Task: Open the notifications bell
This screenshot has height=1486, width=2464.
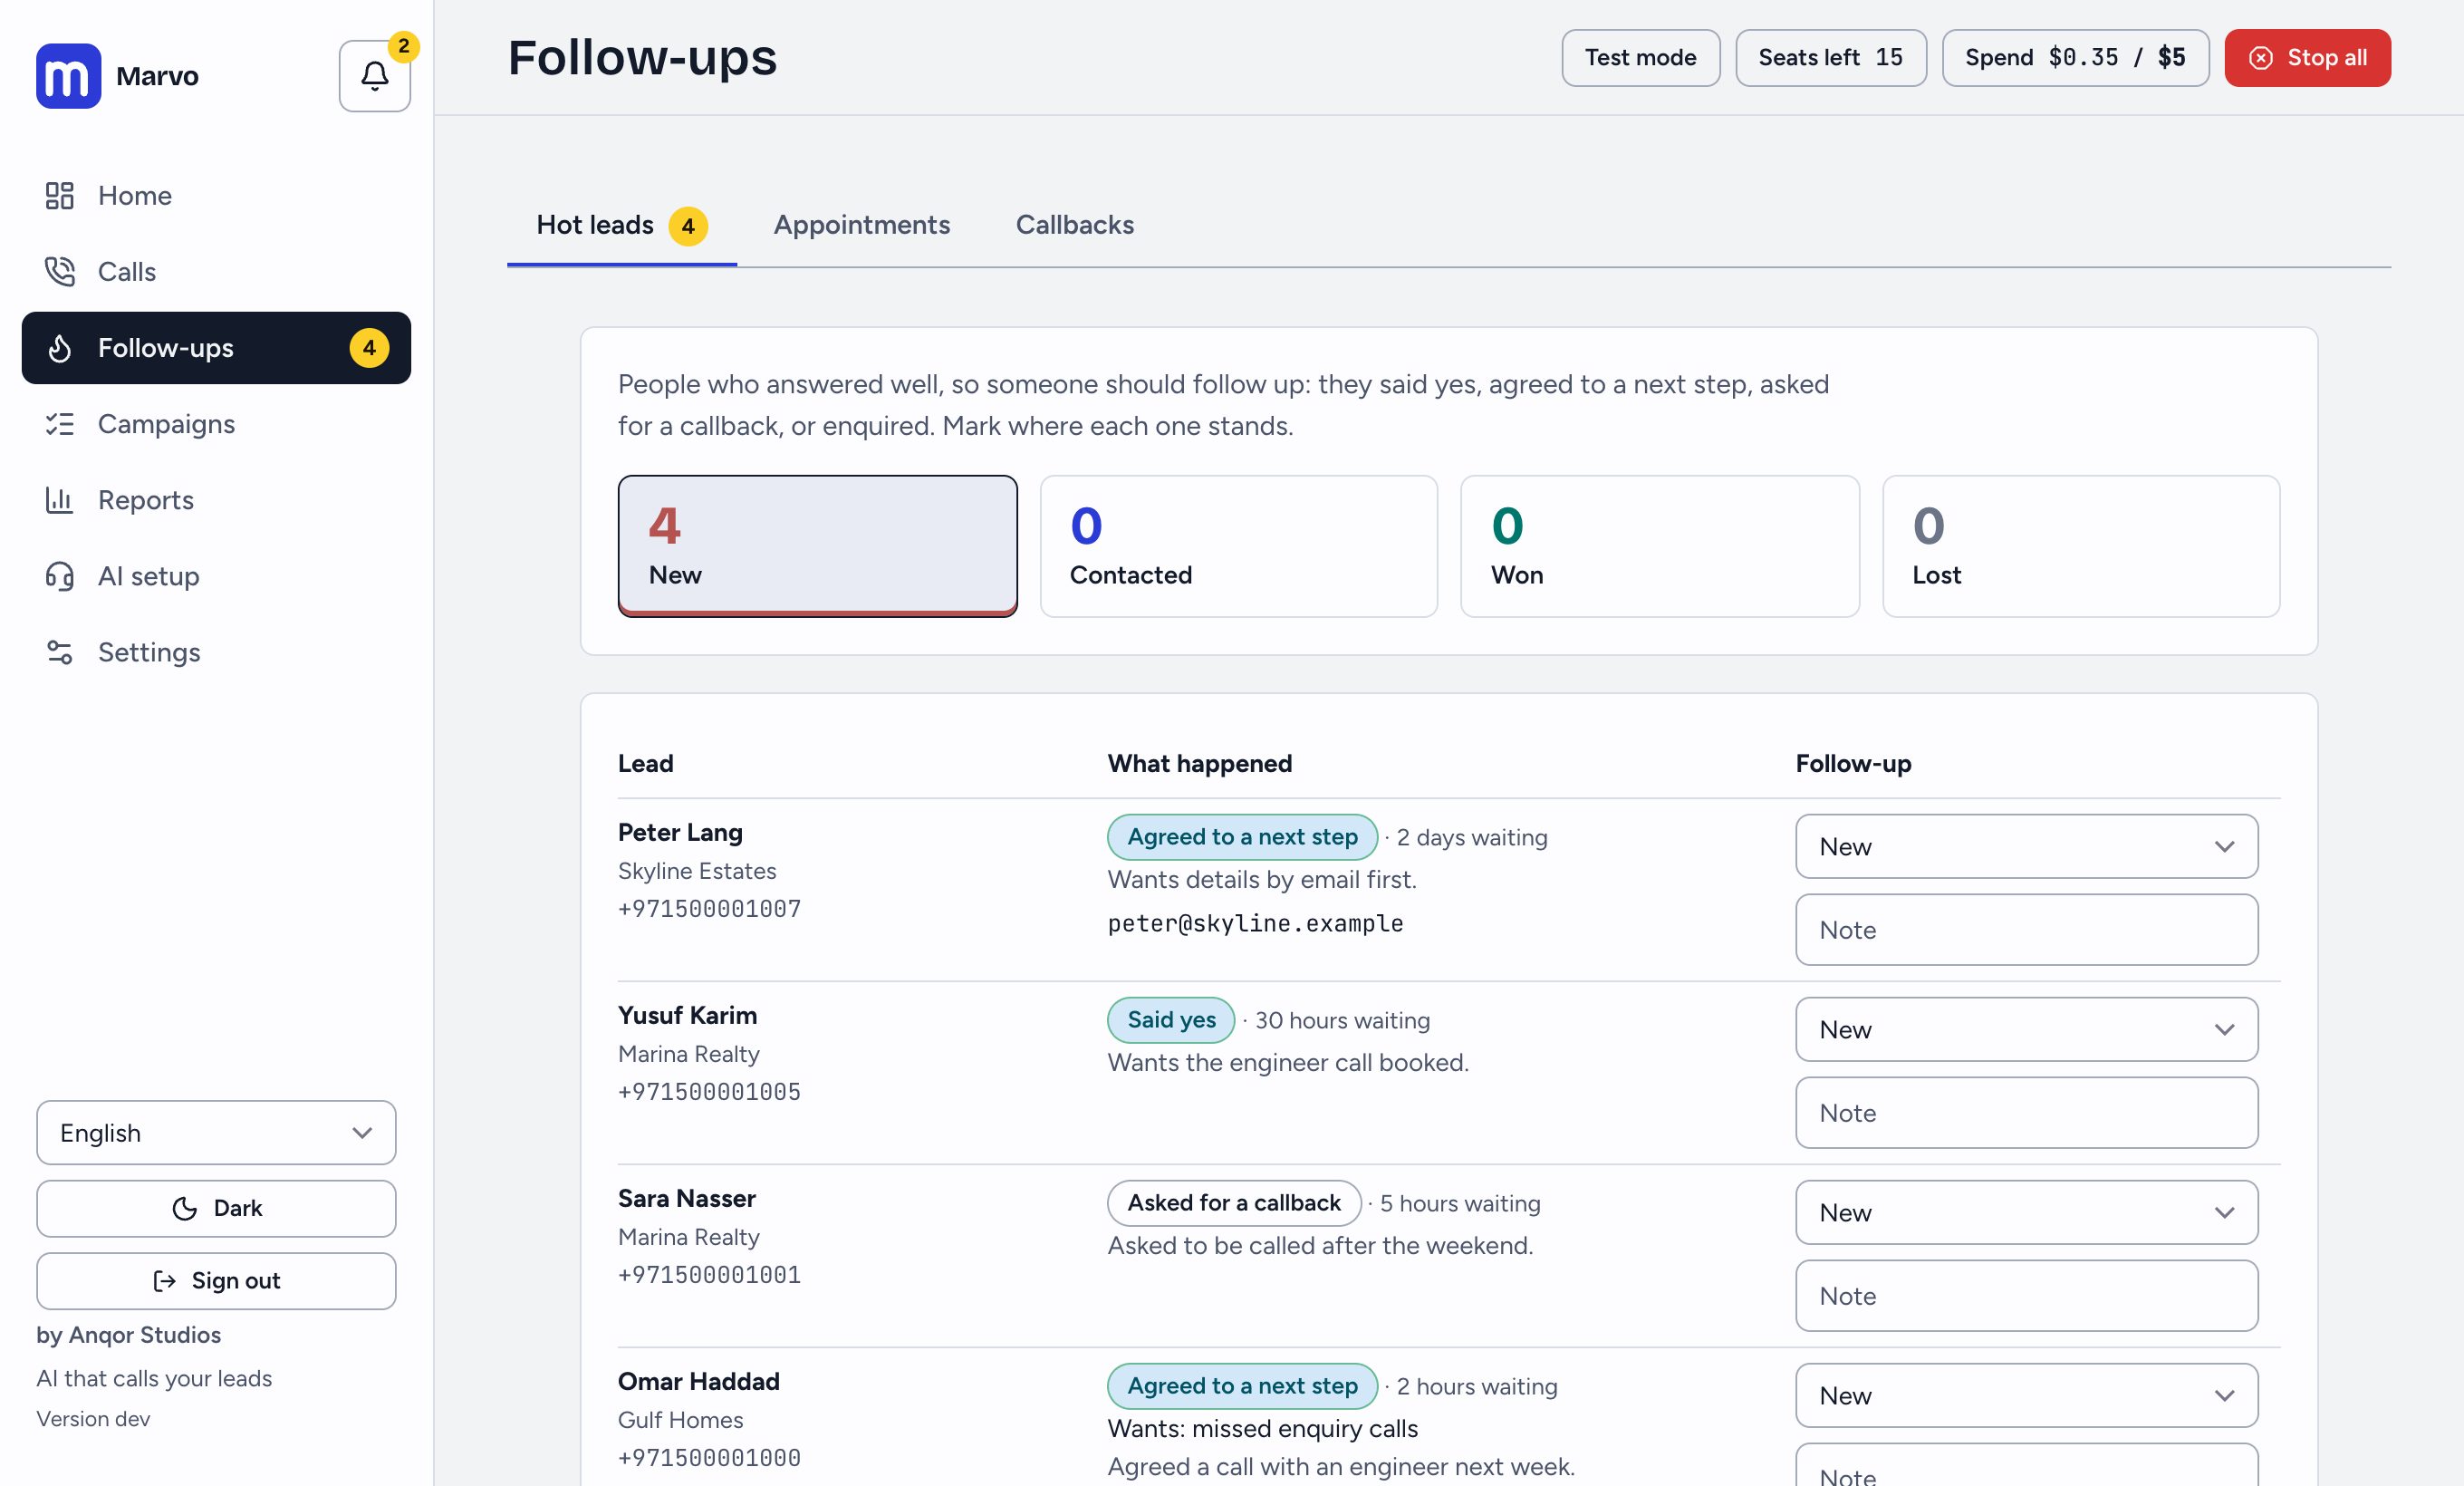Action: click(375, 76)
